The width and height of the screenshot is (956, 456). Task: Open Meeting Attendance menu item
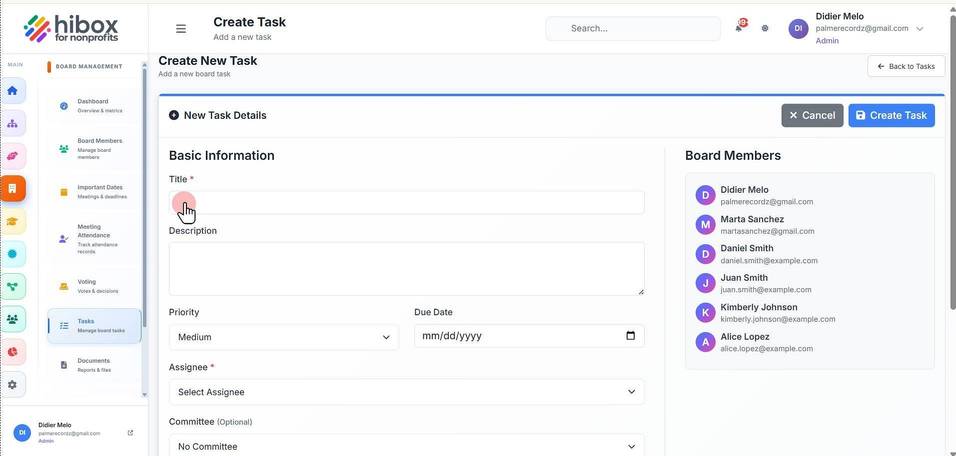pyautogui.click(x=94, y=238)
